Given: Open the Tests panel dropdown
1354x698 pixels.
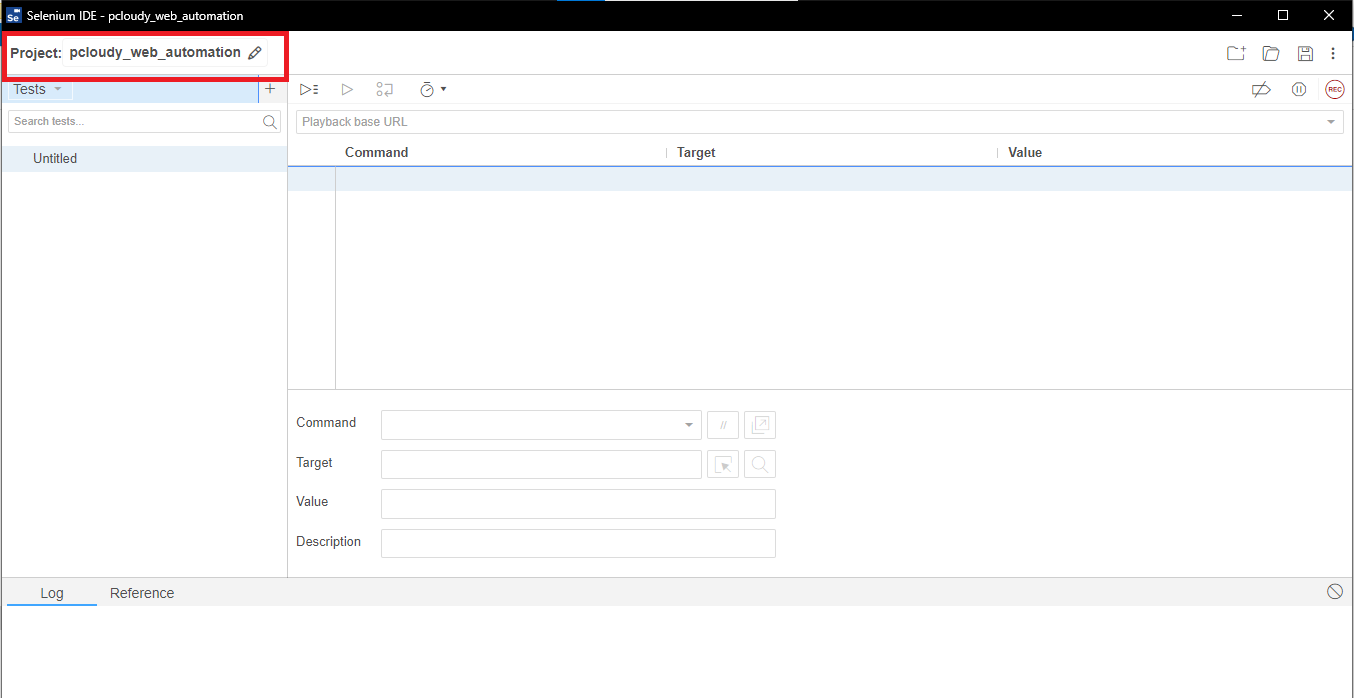Looking at the screenshot, I should (x=37, y=89).
